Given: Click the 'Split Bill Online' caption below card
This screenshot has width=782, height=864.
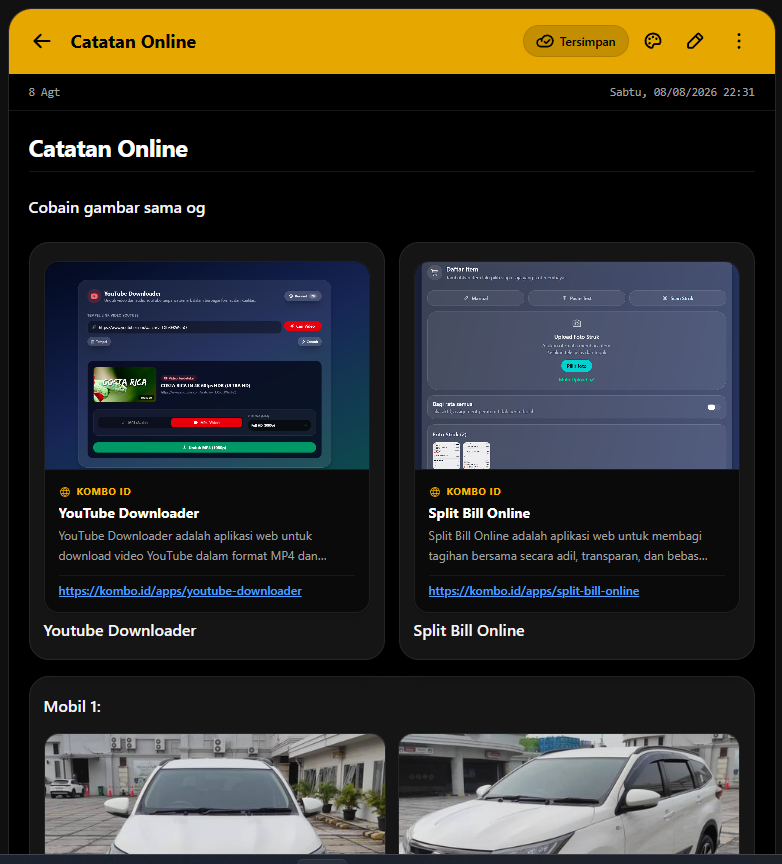Looking at the screenshot, I should coord(468,630).
